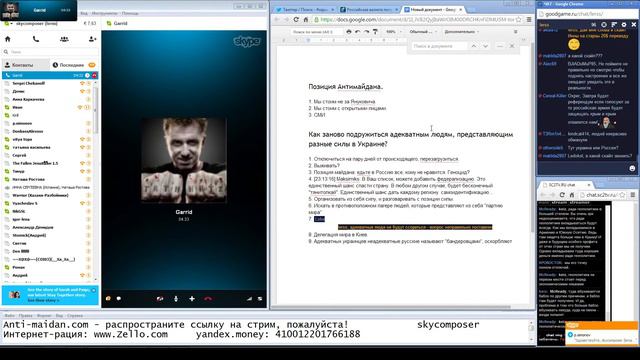Viewport: 640px width, 360px height.
Task: Select the Новый документ Google Docs tab
Action: [x=433, y=9]
